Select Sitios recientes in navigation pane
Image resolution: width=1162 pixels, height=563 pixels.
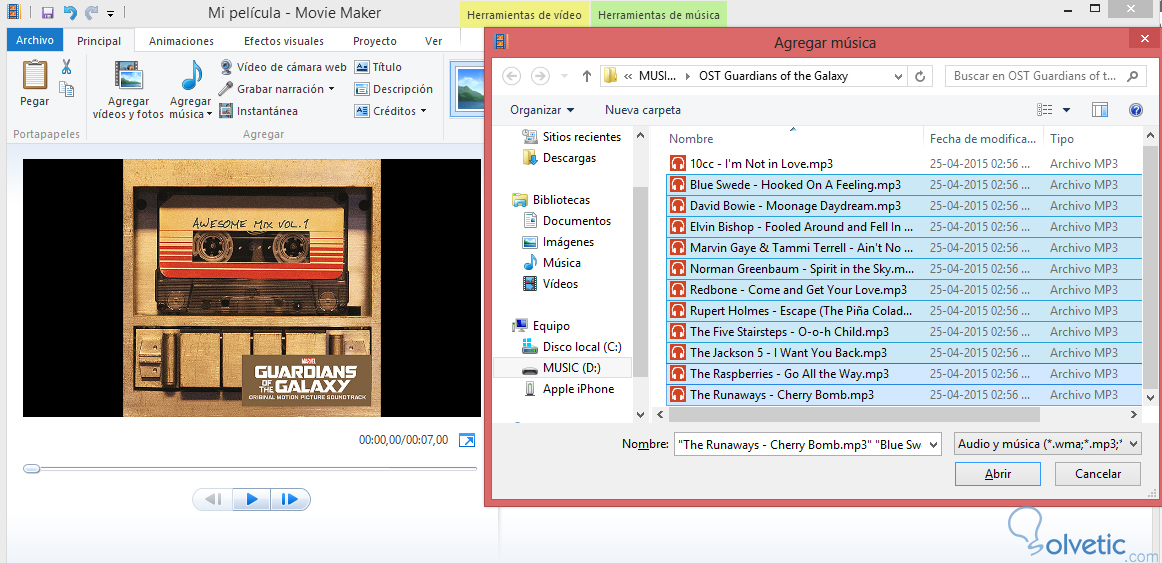click(x=571, y=137)
